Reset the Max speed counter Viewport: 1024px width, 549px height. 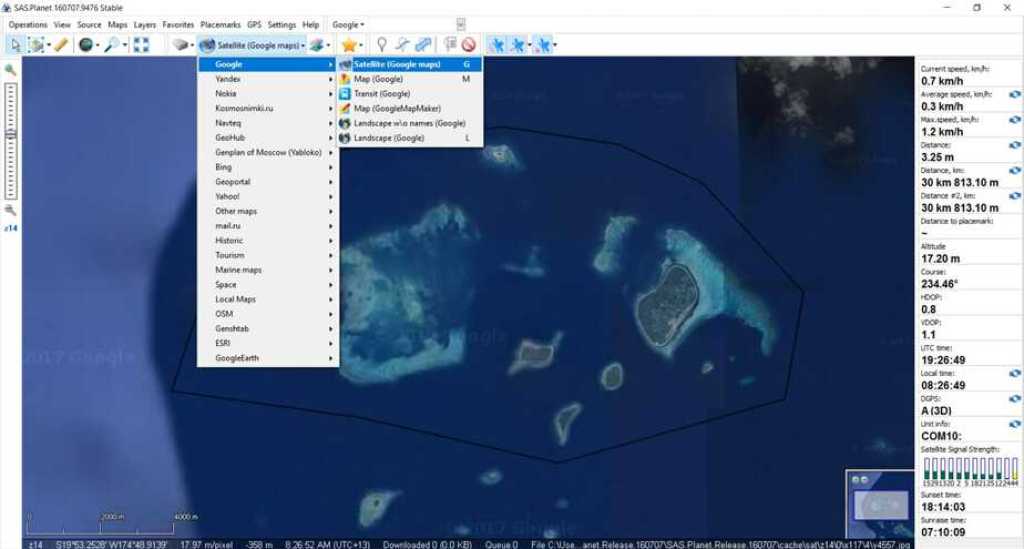(1014, 119)
